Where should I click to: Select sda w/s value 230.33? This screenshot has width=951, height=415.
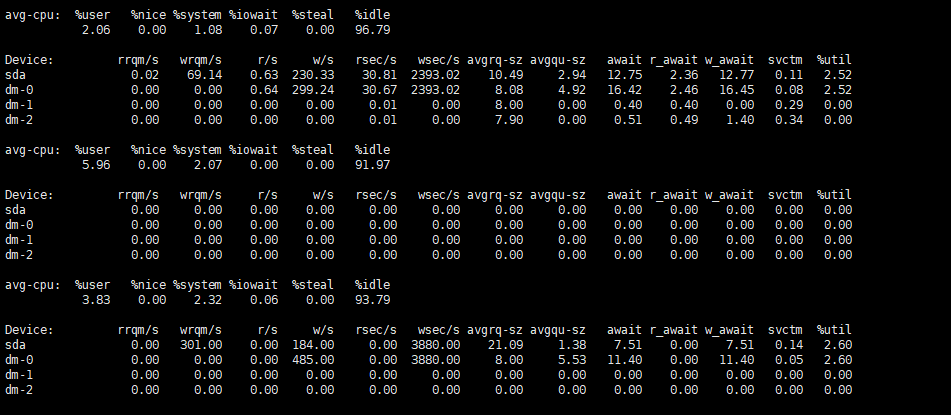pyautogui.click(x=313, y=75)
